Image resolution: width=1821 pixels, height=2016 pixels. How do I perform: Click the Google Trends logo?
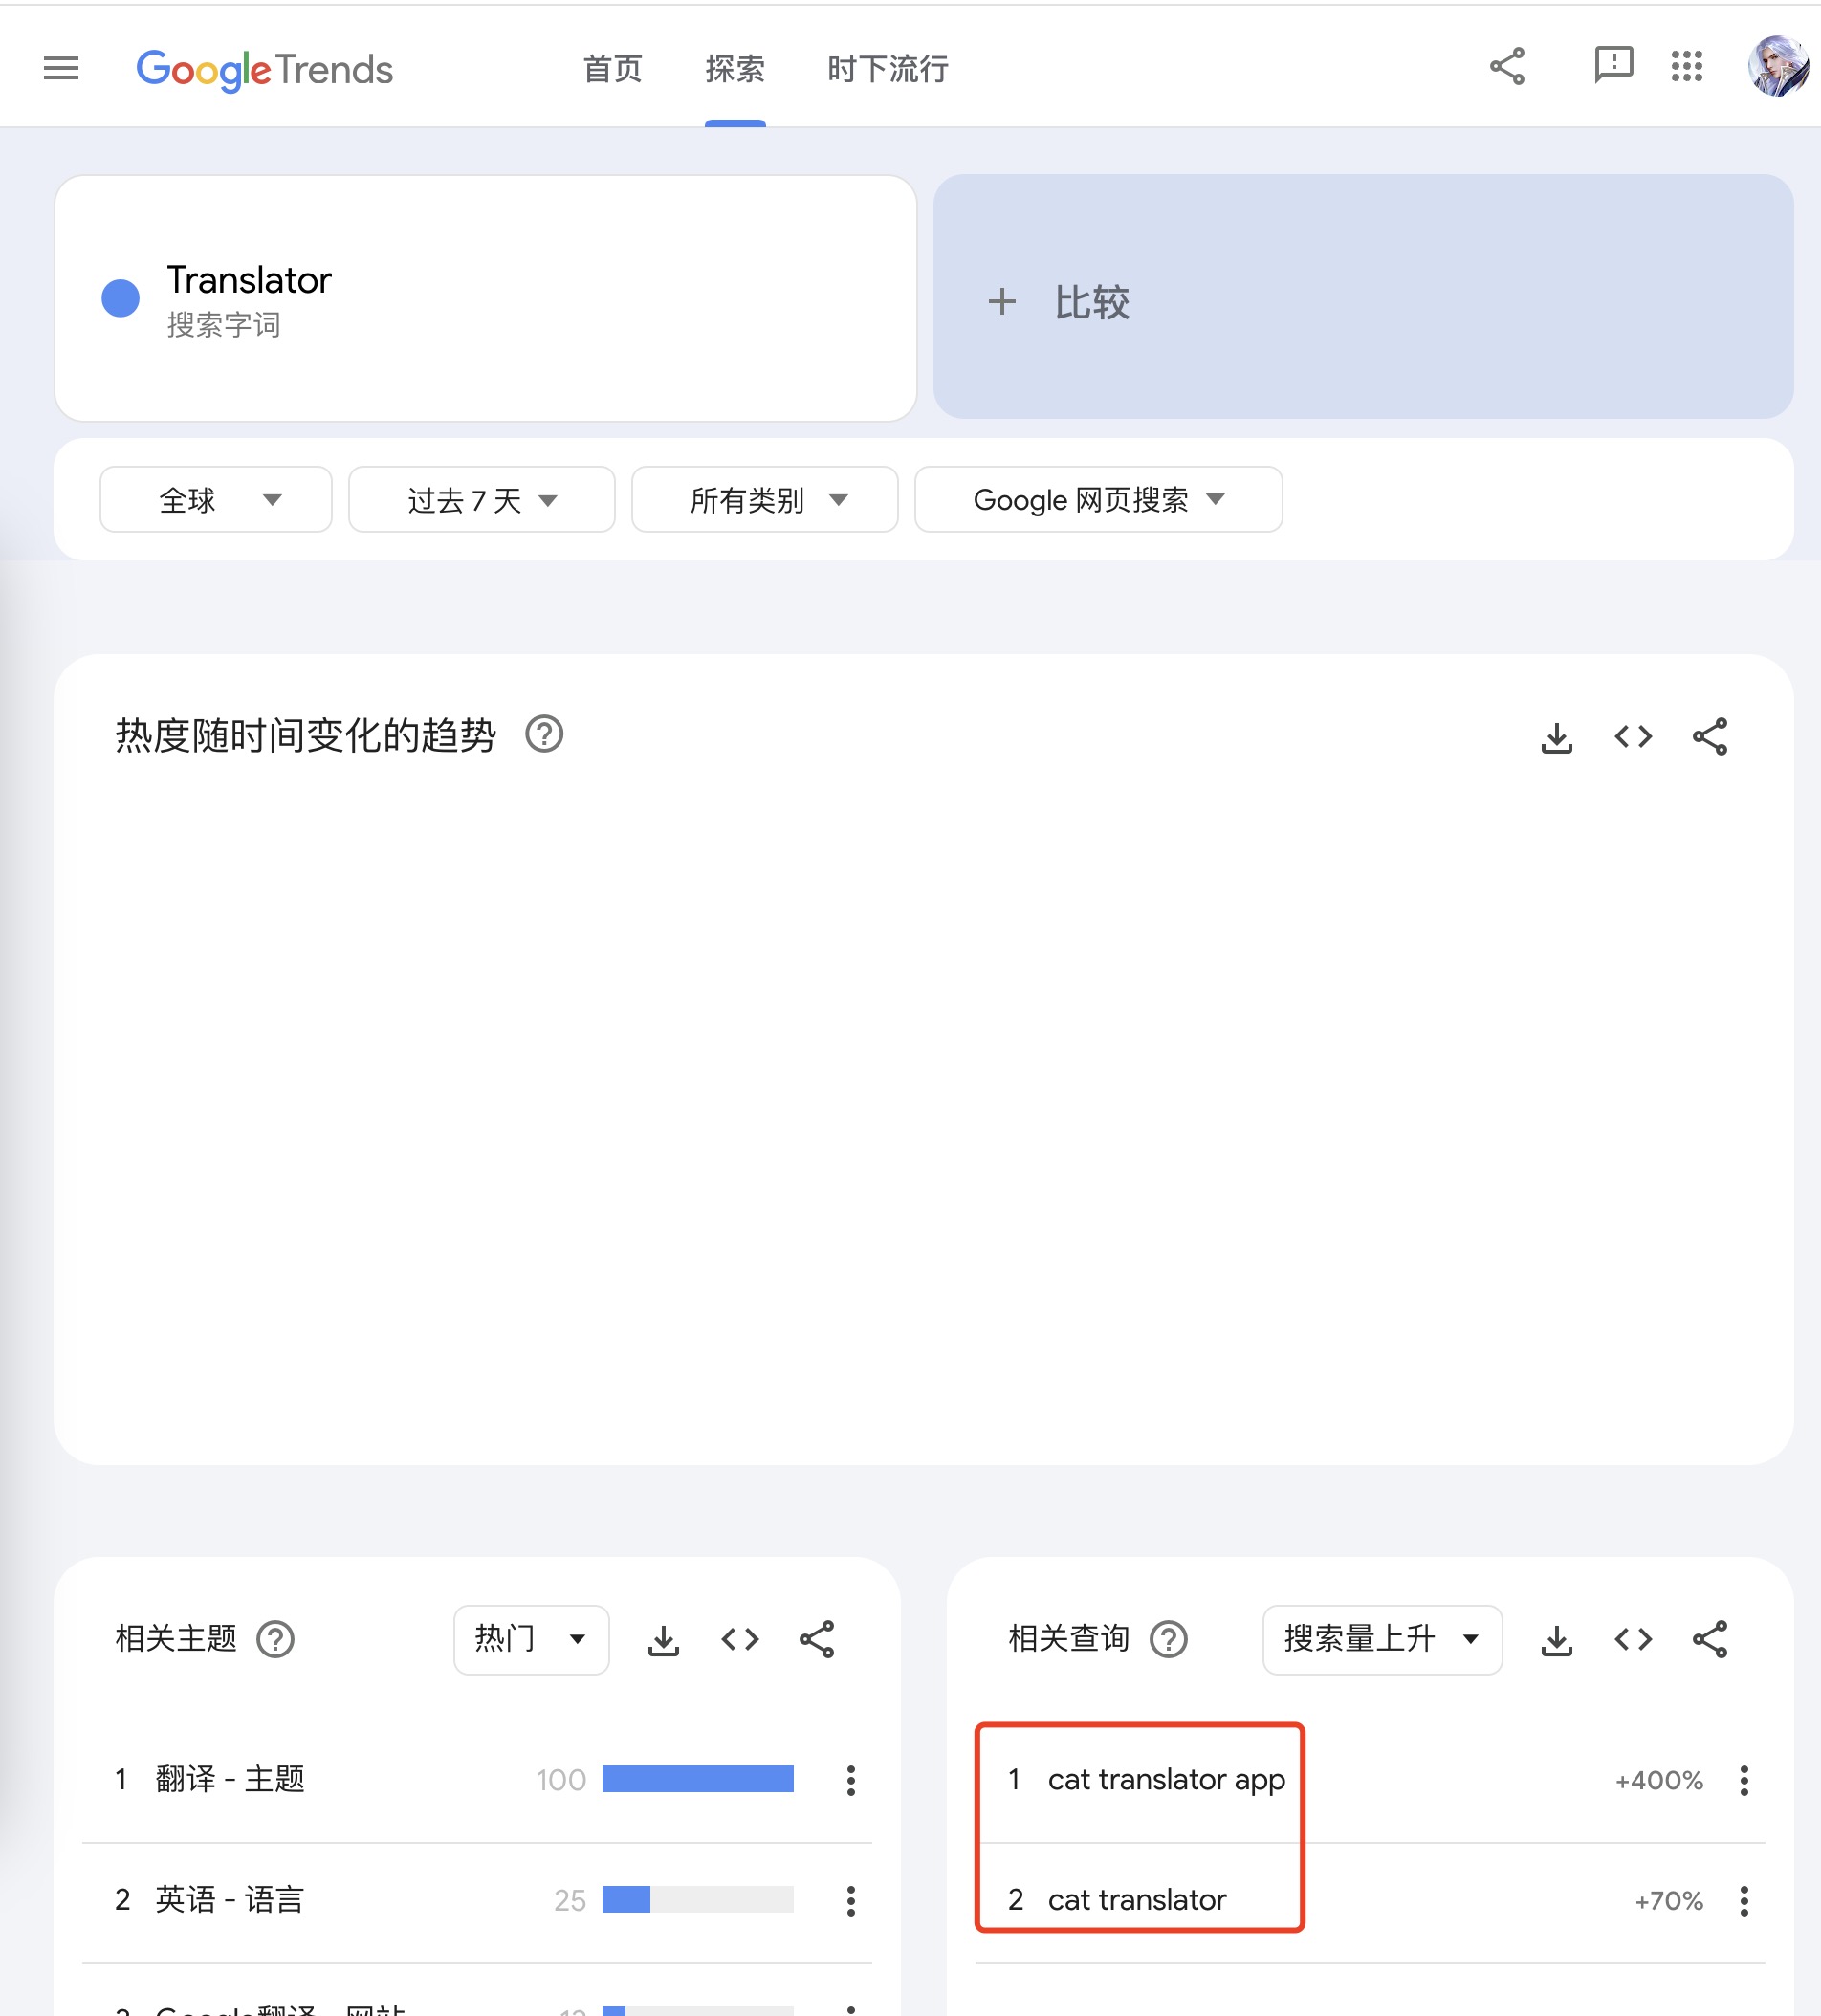tap(264, 69)
